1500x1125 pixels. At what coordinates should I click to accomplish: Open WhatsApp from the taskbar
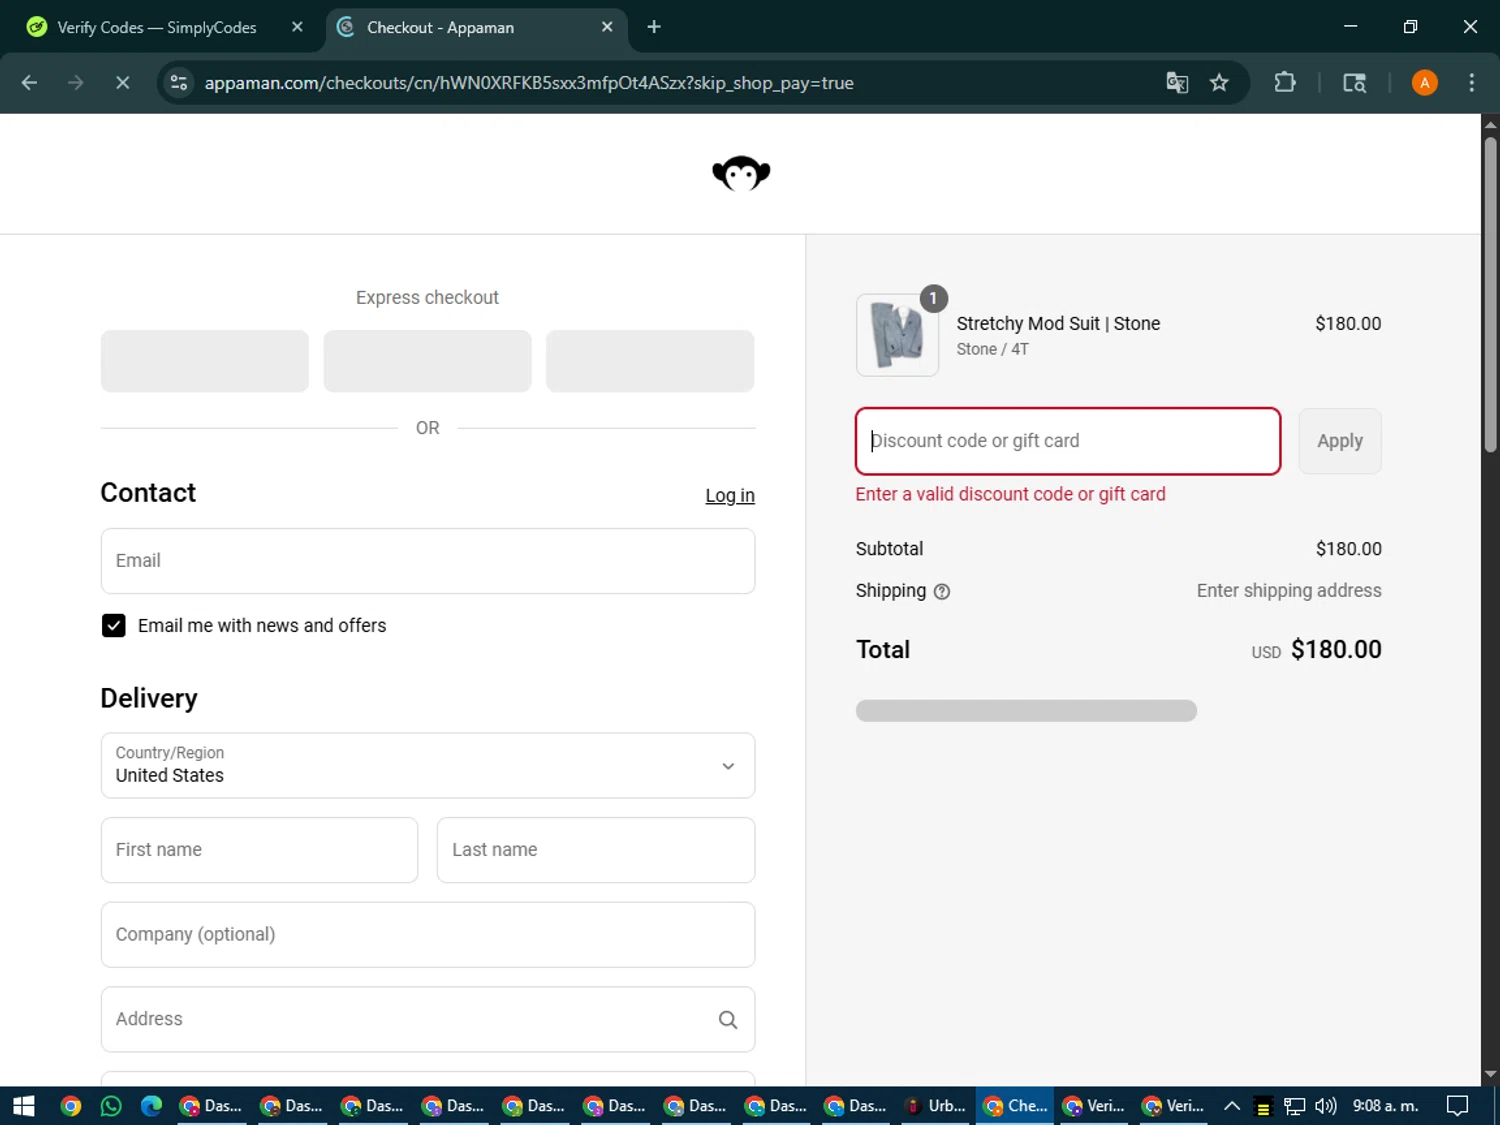pyautogui.click(x=111, y=1105)
